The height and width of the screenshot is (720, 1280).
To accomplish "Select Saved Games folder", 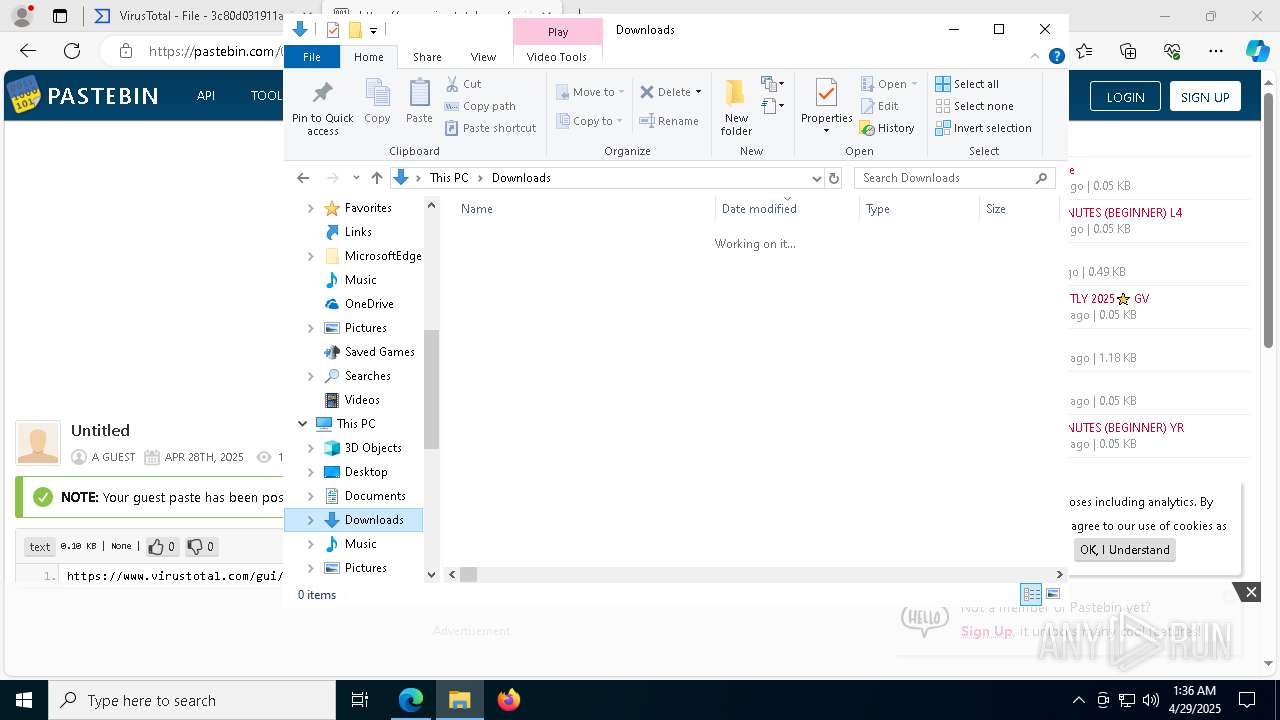I will (379, 352).
